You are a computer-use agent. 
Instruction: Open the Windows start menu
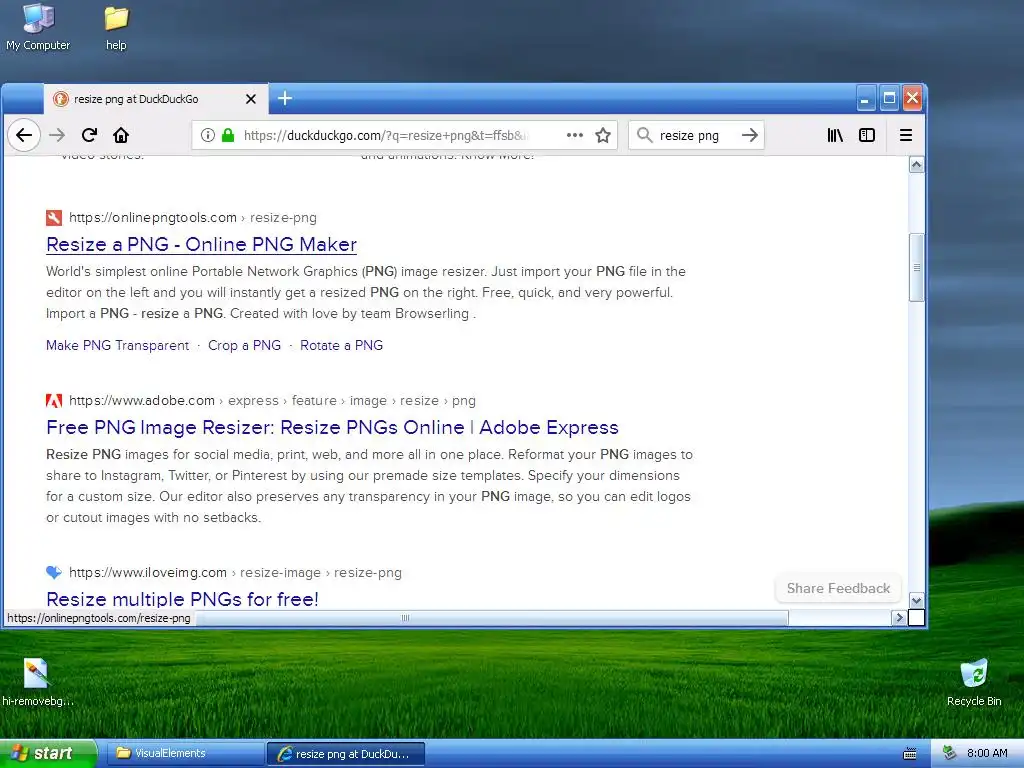coord(48,753)
